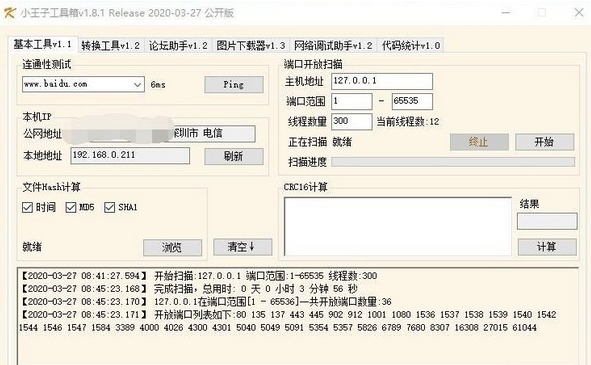Click the port range start field with 1
The image size is (591, 365).
coord(352,101)
